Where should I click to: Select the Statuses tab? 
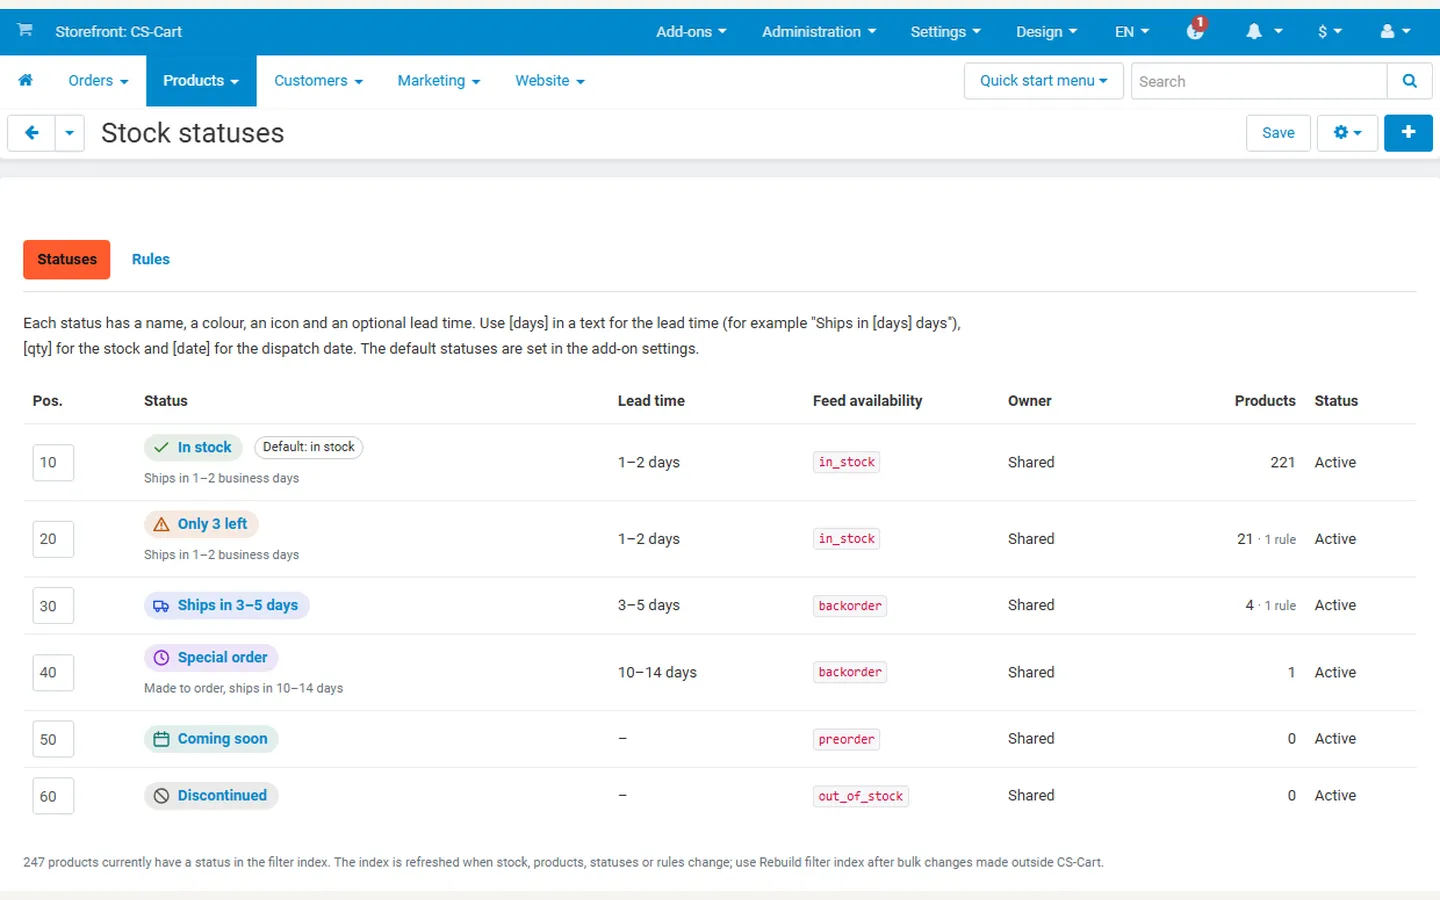(x=67, y=259)
